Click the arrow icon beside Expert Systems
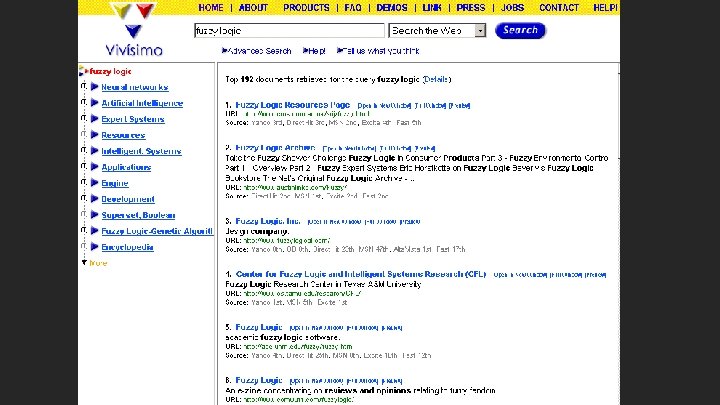Viewport: 720px width, 405px height. [95, 118]
